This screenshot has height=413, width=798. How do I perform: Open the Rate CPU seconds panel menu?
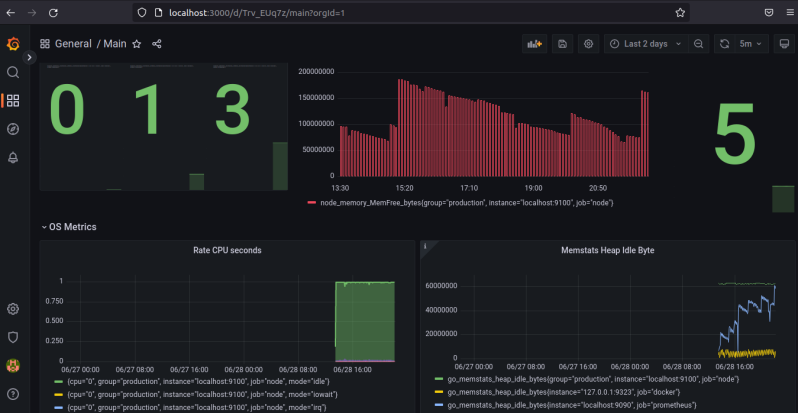pyautogui.click(x=226, y=250)
